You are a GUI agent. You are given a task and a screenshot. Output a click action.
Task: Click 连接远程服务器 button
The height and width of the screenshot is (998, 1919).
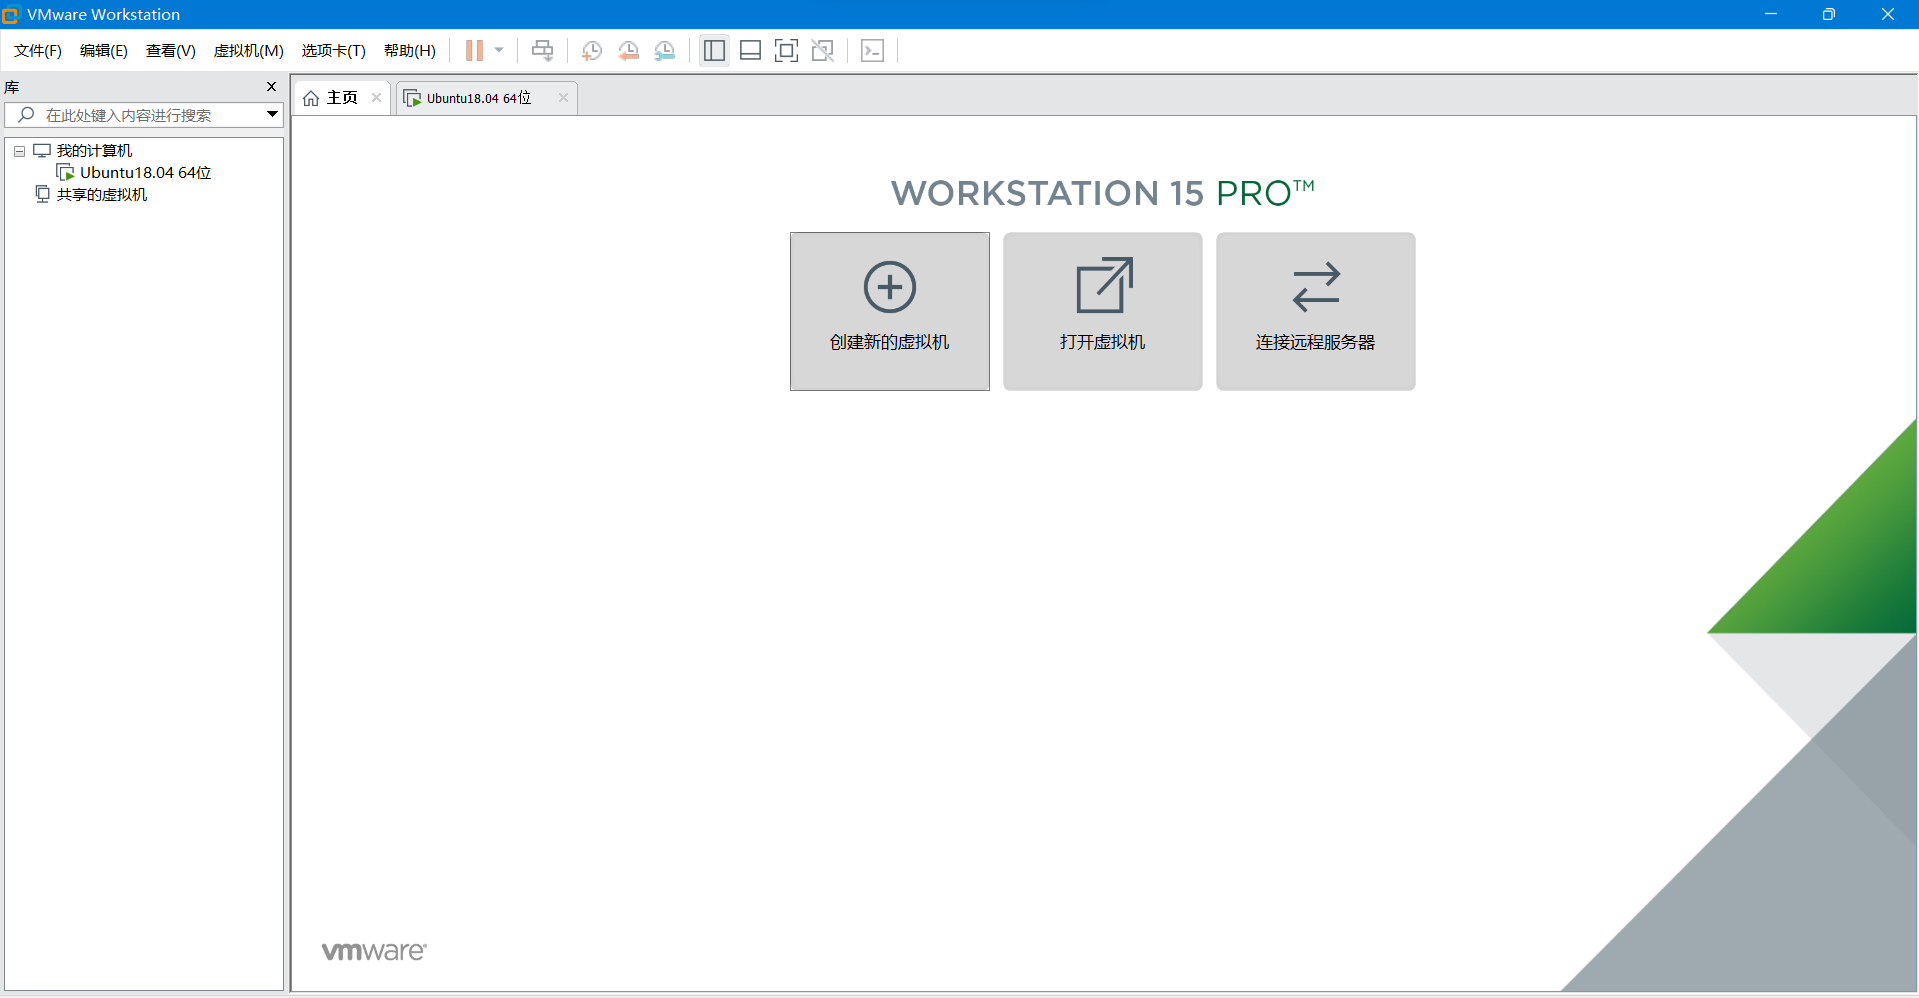click(x=1316, y=312)
